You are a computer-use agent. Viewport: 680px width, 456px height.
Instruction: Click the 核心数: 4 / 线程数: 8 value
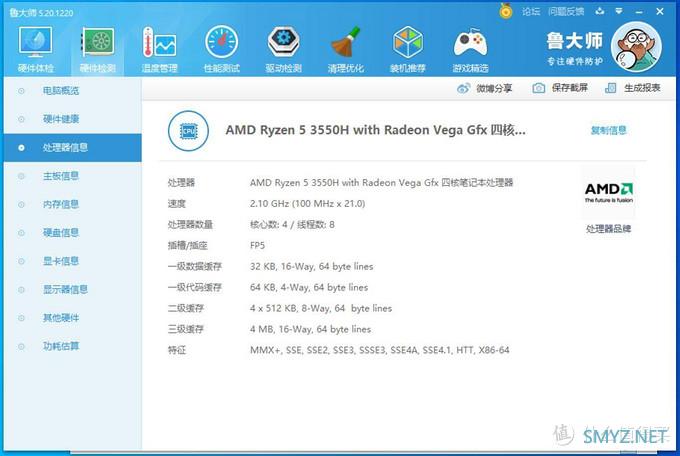tap(292, 225)
